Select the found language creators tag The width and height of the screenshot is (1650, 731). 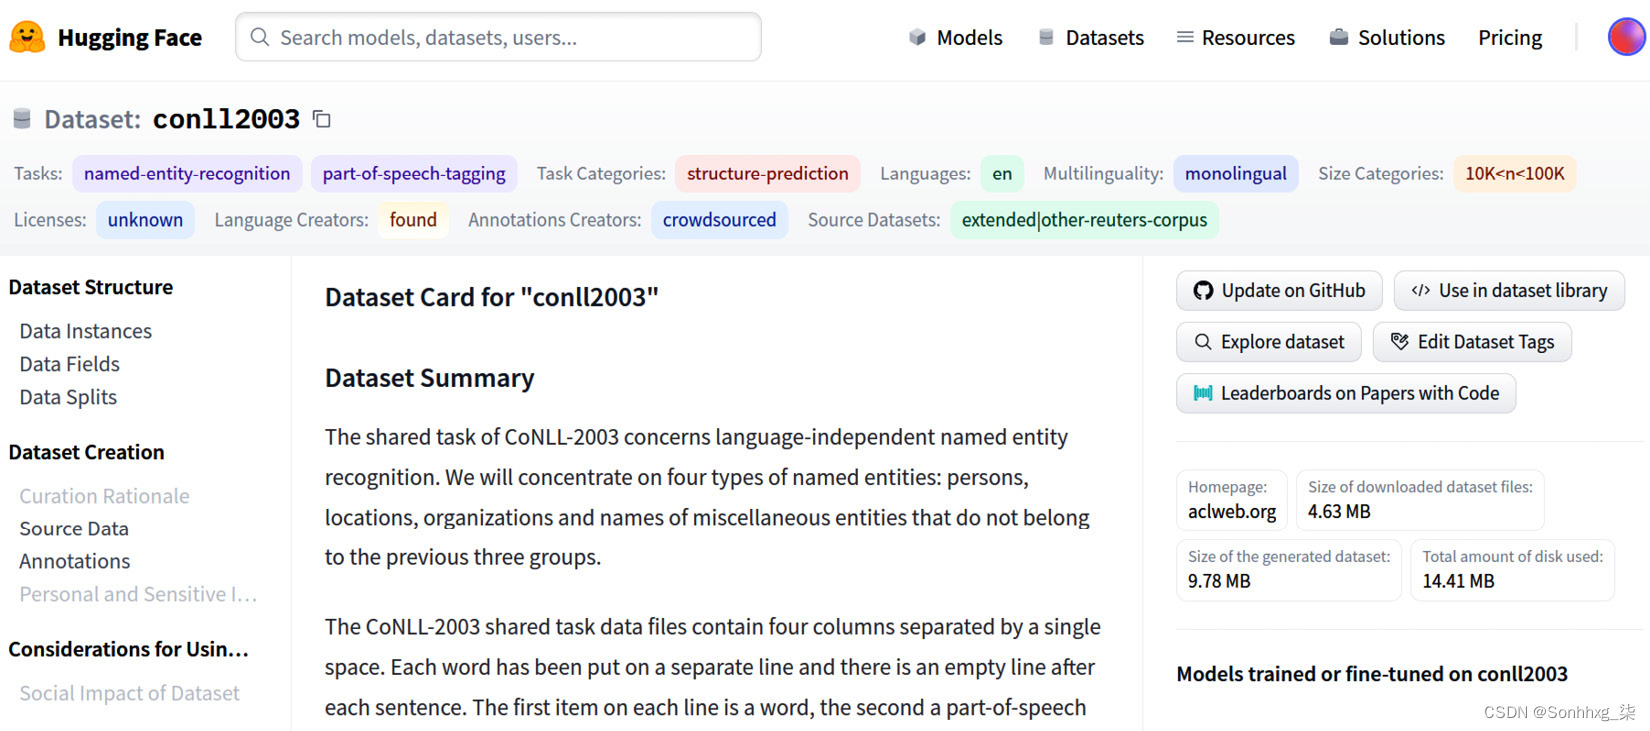(413, 220)
